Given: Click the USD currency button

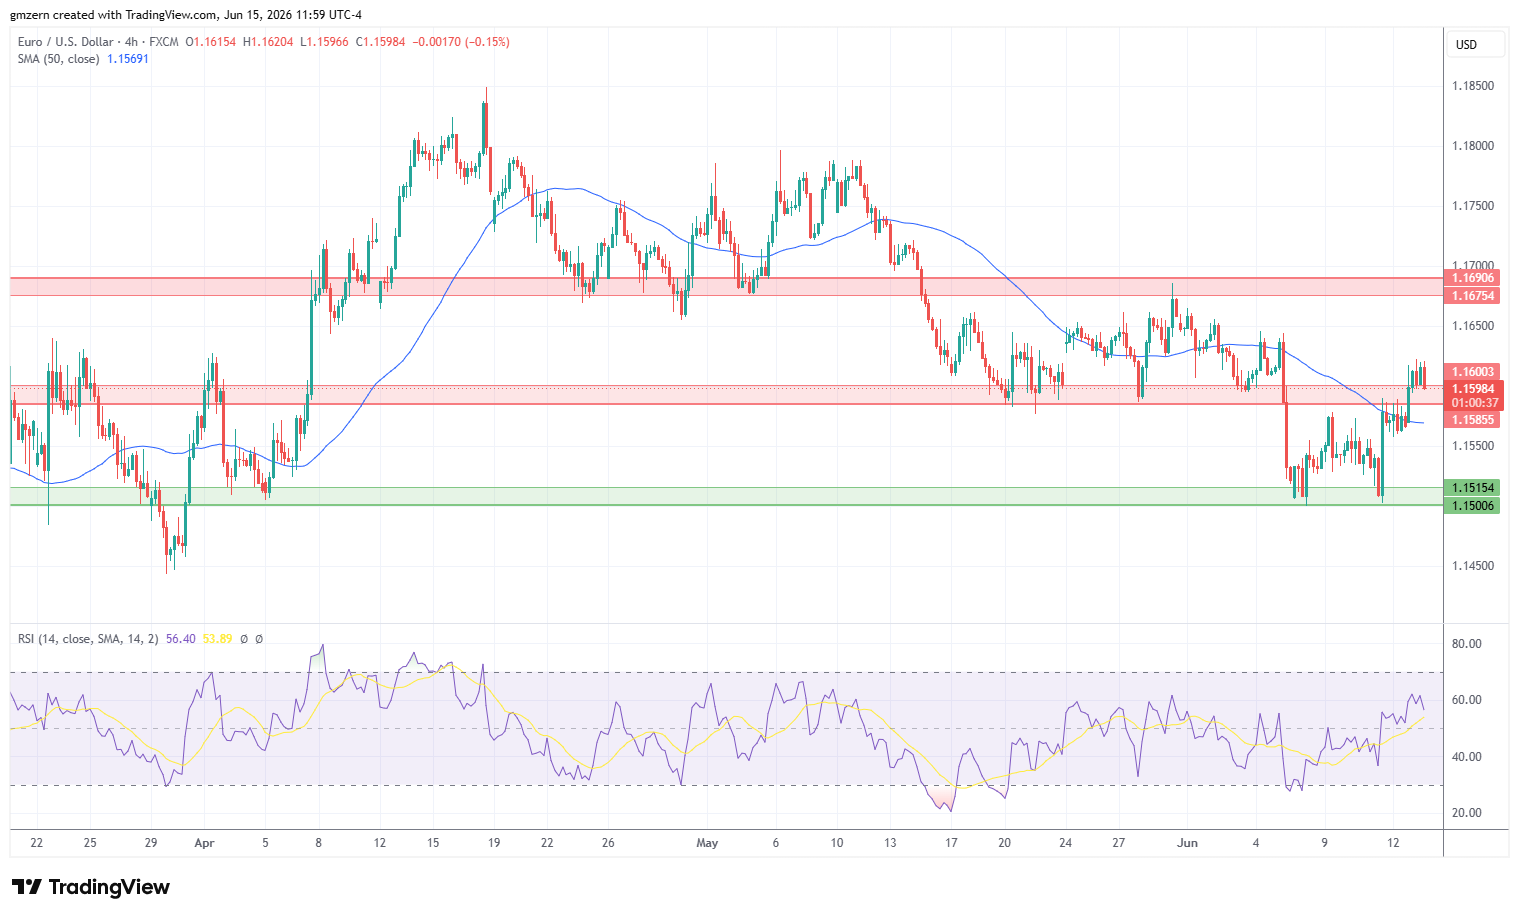Looking at the screenshot, I should tap(1476, 45).
